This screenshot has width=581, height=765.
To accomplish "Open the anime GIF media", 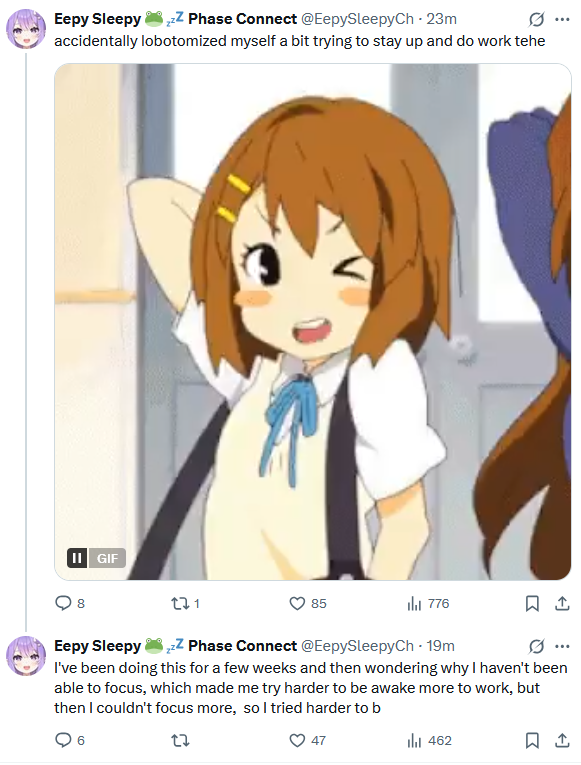I will [313, 322].
